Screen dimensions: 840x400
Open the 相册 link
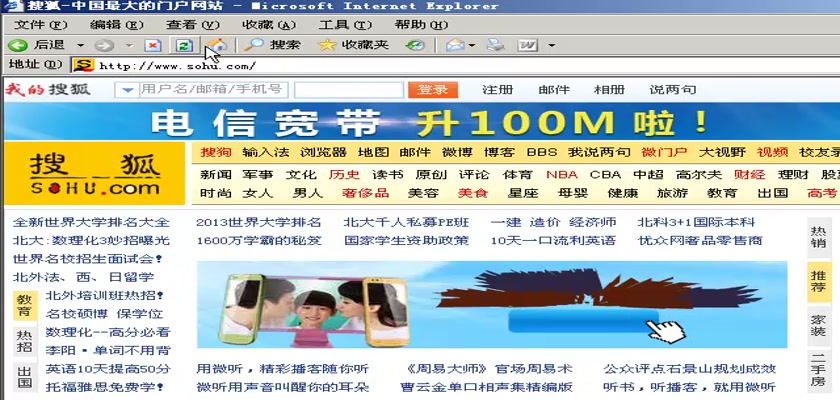609,89
